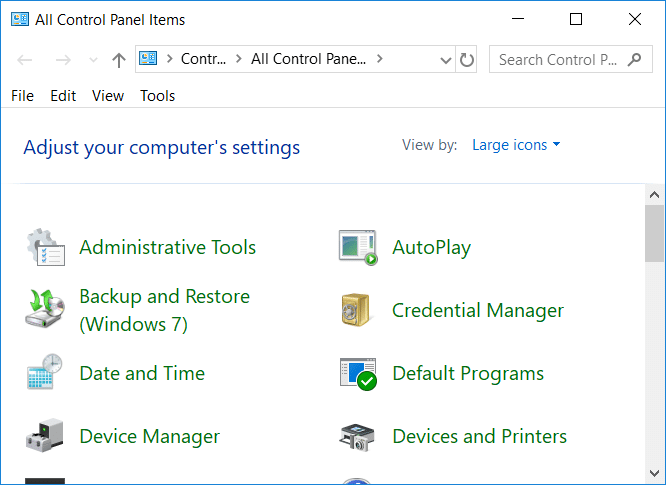Screen dimensions: 666x485
Task: Open the Default Programs icon
Action: pyautogui.click(x=358, y=373)
